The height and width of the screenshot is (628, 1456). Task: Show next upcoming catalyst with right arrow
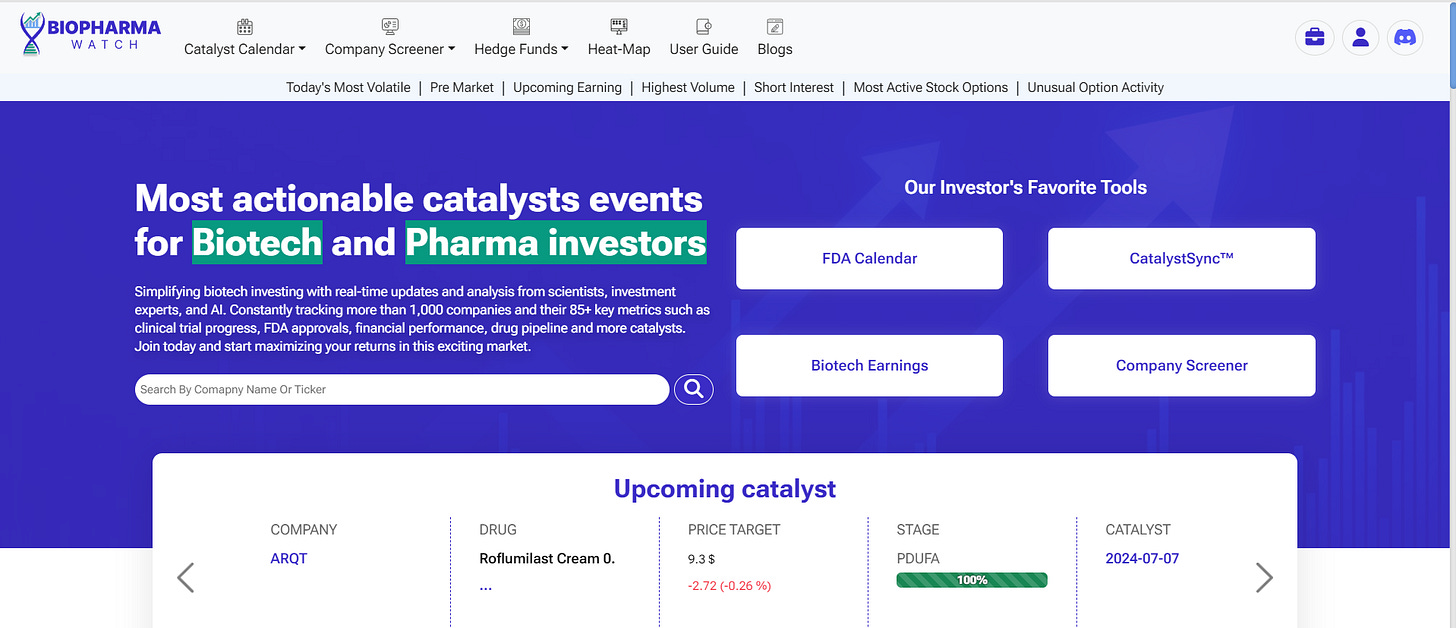(x=1264, y=577)
